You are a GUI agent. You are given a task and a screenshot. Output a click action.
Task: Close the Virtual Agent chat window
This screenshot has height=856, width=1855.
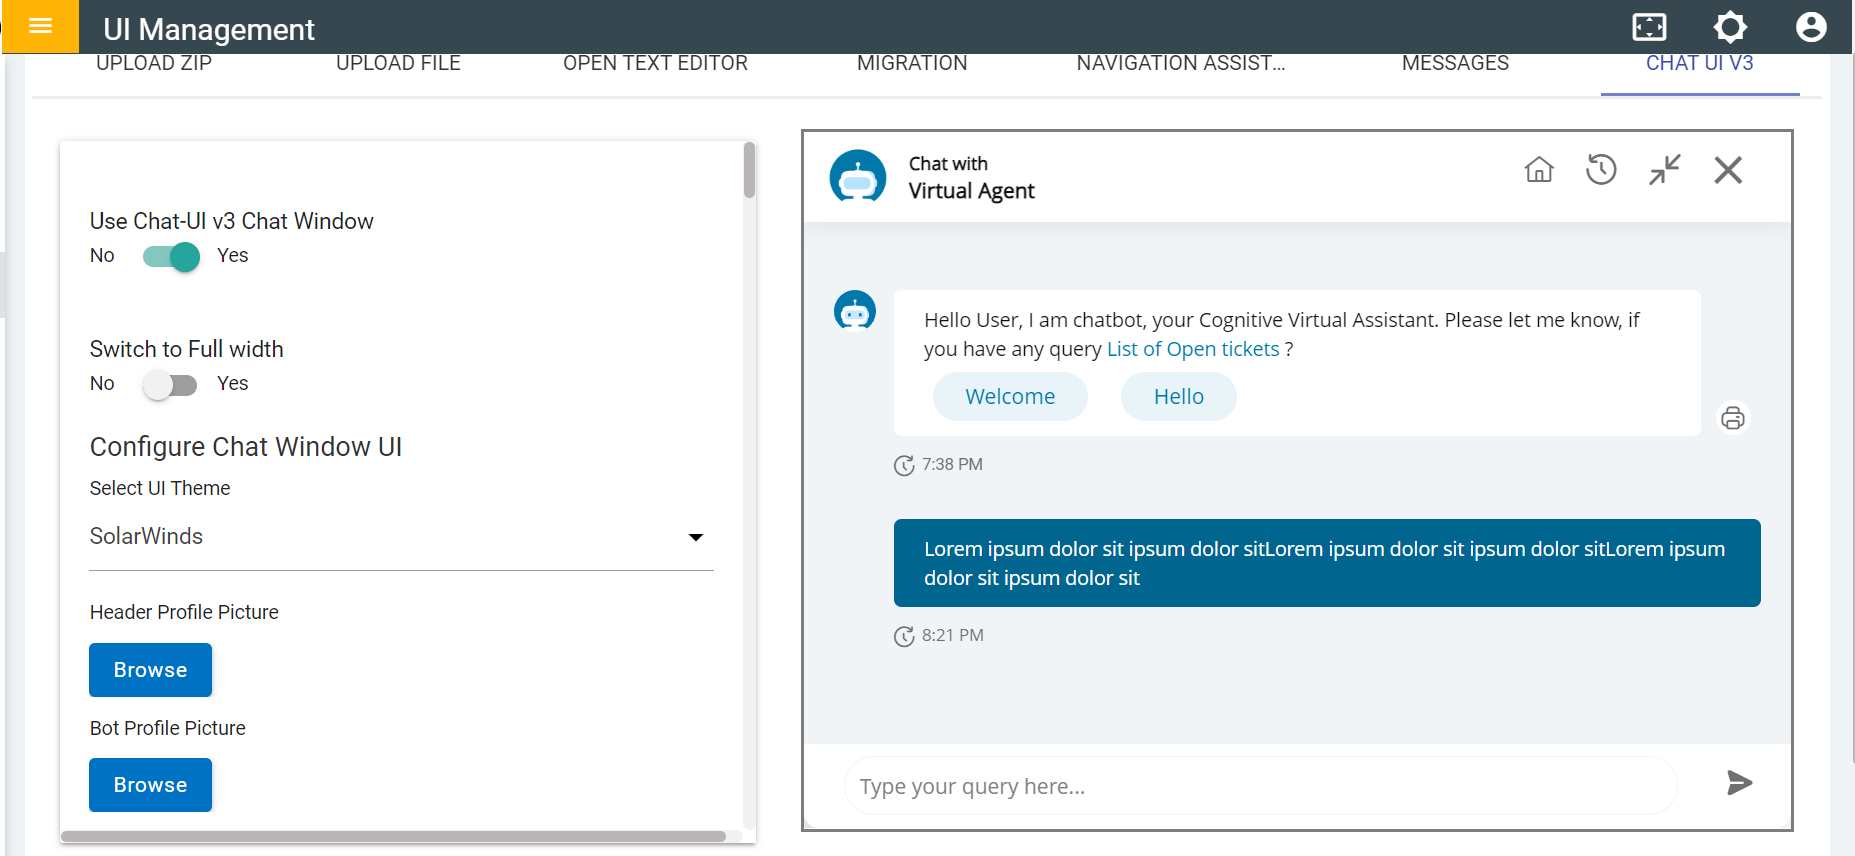tap(1728, 170)
